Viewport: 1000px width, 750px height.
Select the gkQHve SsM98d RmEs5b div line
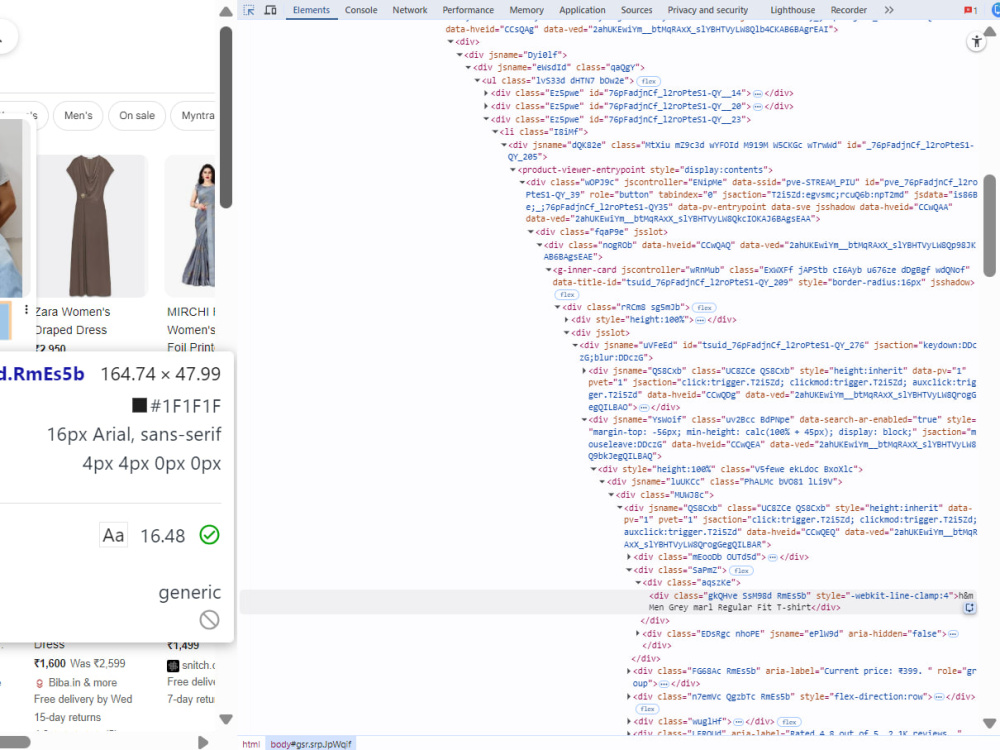click(606, 602)
